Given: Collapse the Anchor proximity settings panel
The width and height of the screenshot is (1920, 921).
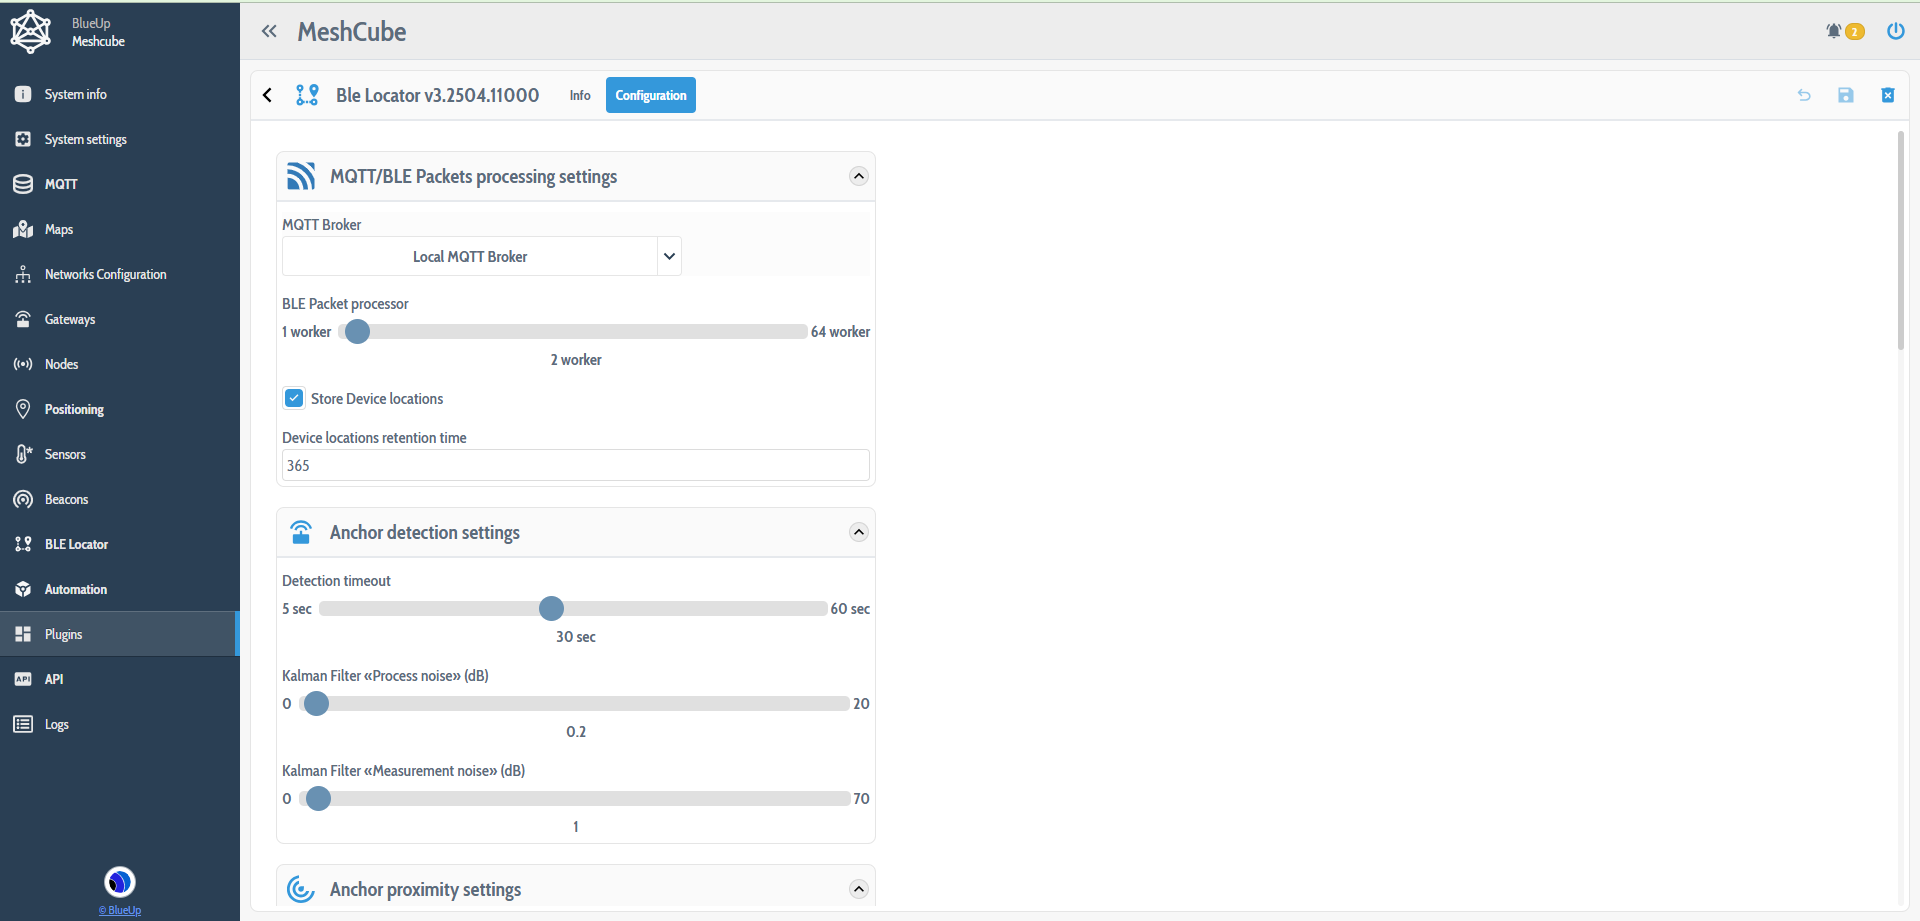Looking at the screenshot, I should point(858,888).
